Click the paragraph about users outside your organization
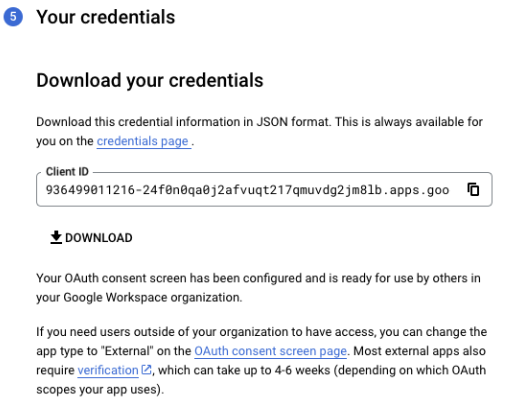Image resolution: width=511 pixels, height=409 pixels. click(x=262, y=361)
